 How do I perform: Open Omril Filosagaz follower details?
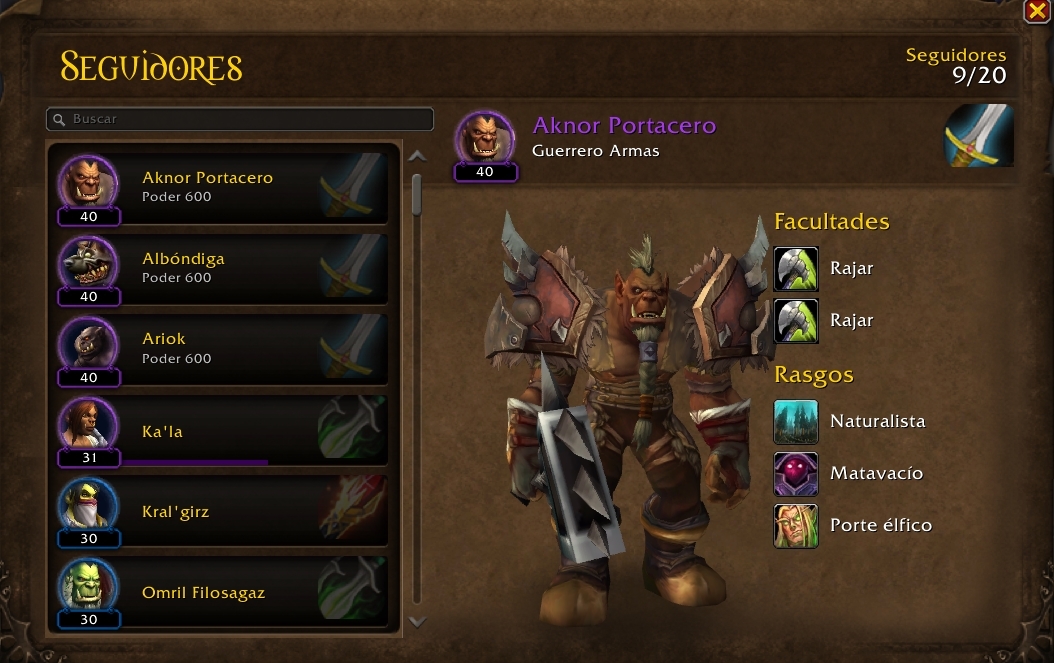pos(220,592)
